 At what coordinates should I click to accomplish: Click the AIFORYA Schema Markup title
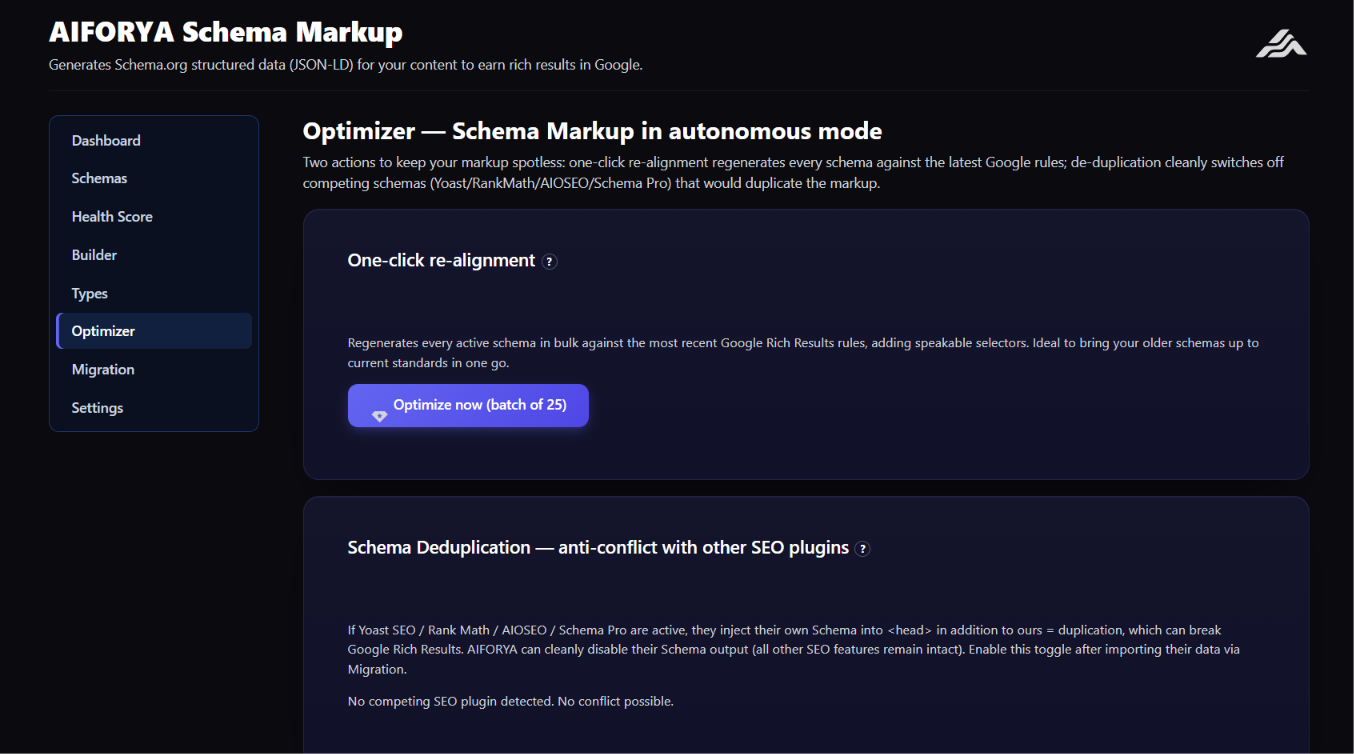point(226,32)
